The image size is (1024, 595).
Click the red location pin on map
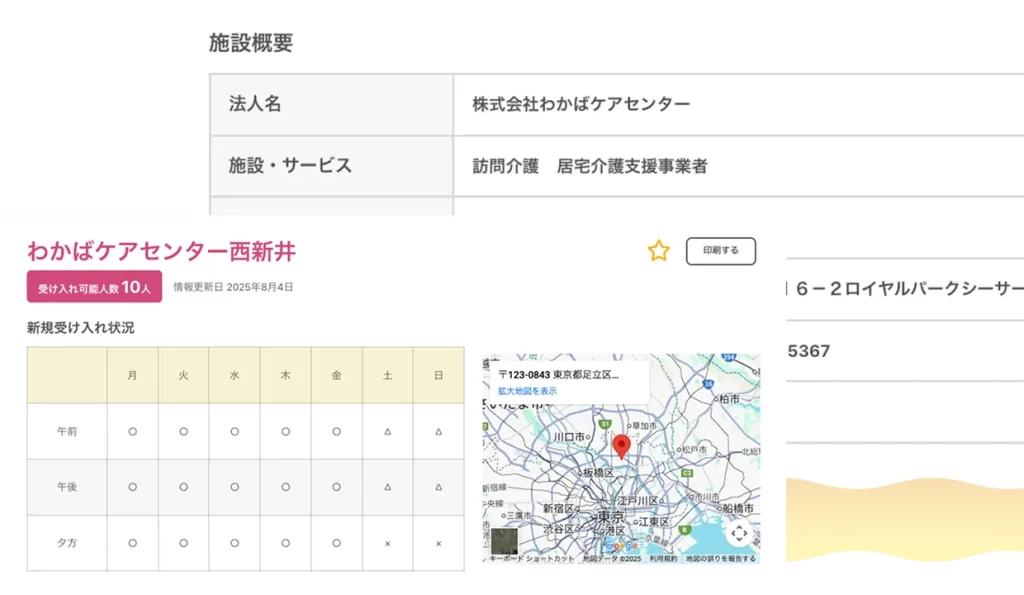pyautogui.click(x=621, y=446)
